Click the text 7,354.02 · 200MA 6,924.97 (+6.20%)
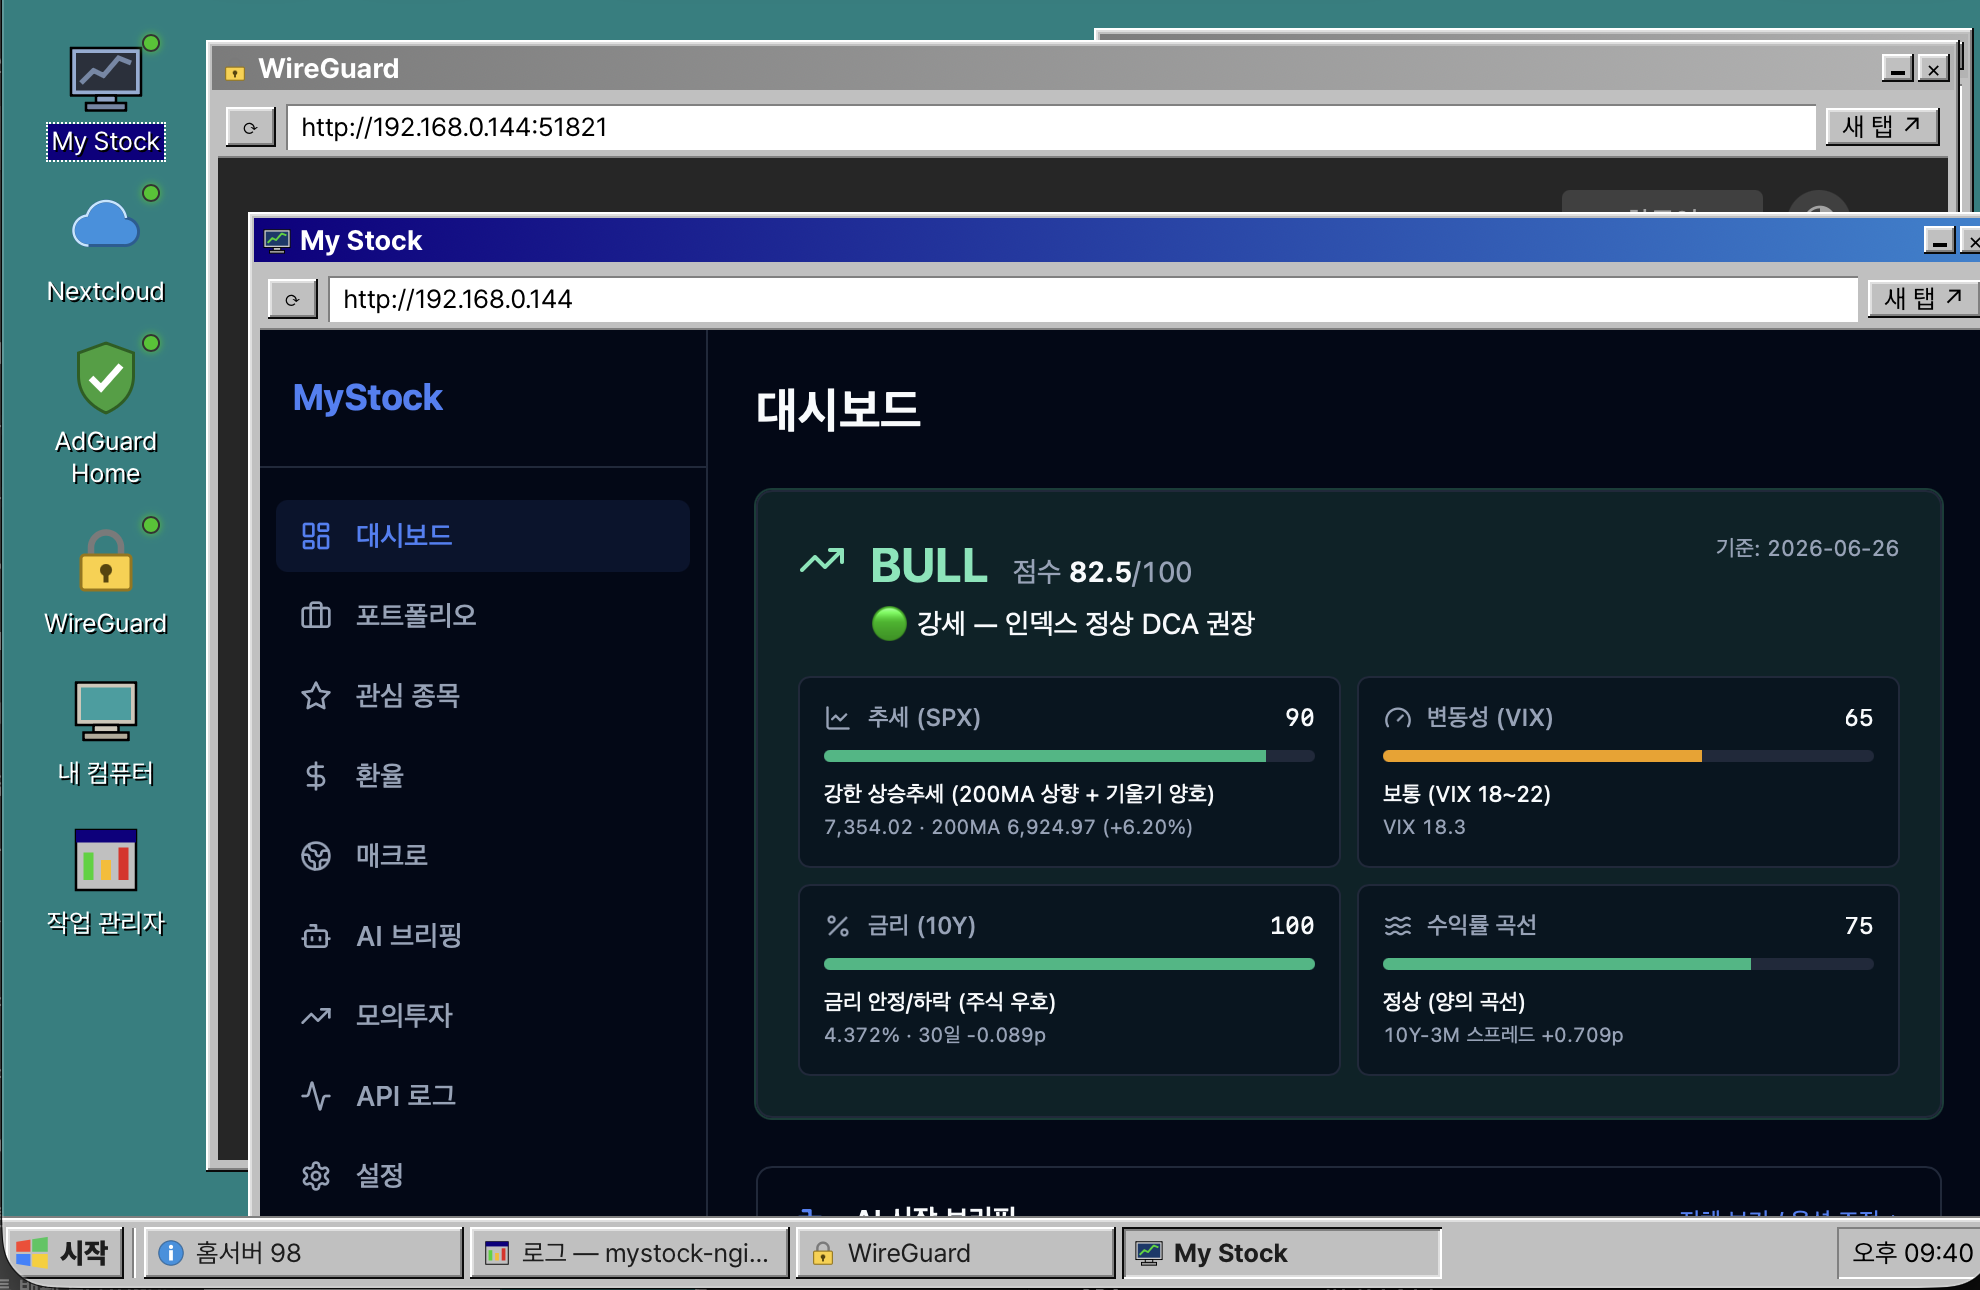Screen dimensions: 1980x1290 (1008, 827)
